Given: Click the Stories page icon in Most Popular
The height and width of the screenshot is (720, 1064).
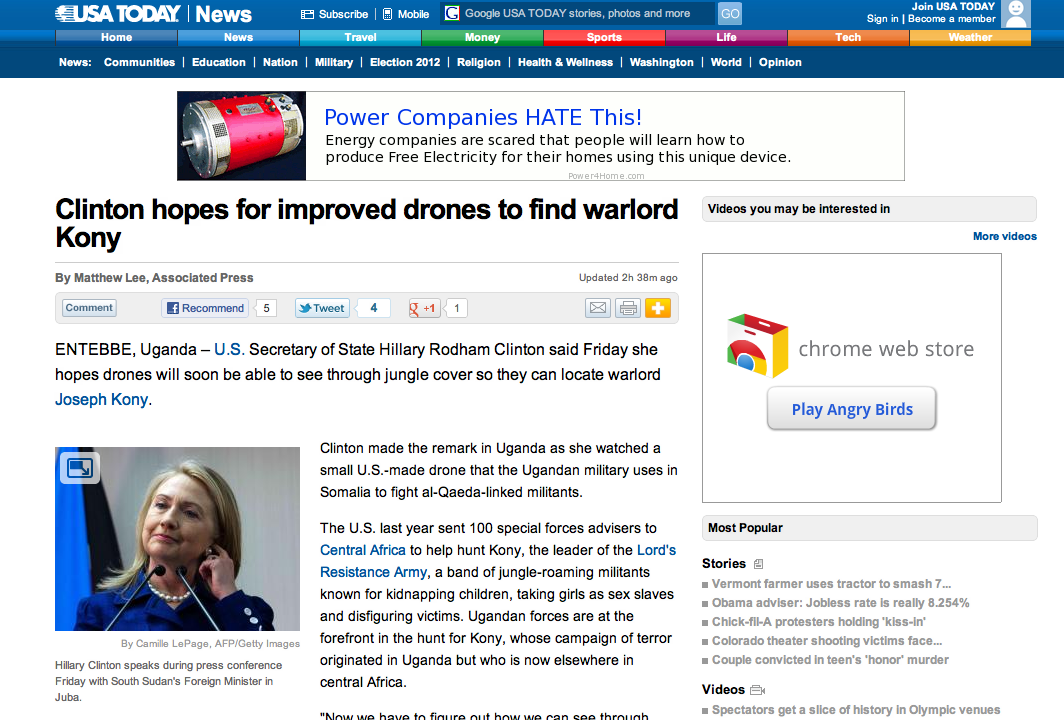Looking at the screenshot, I should pyautogui.click(x=759, y=564).
